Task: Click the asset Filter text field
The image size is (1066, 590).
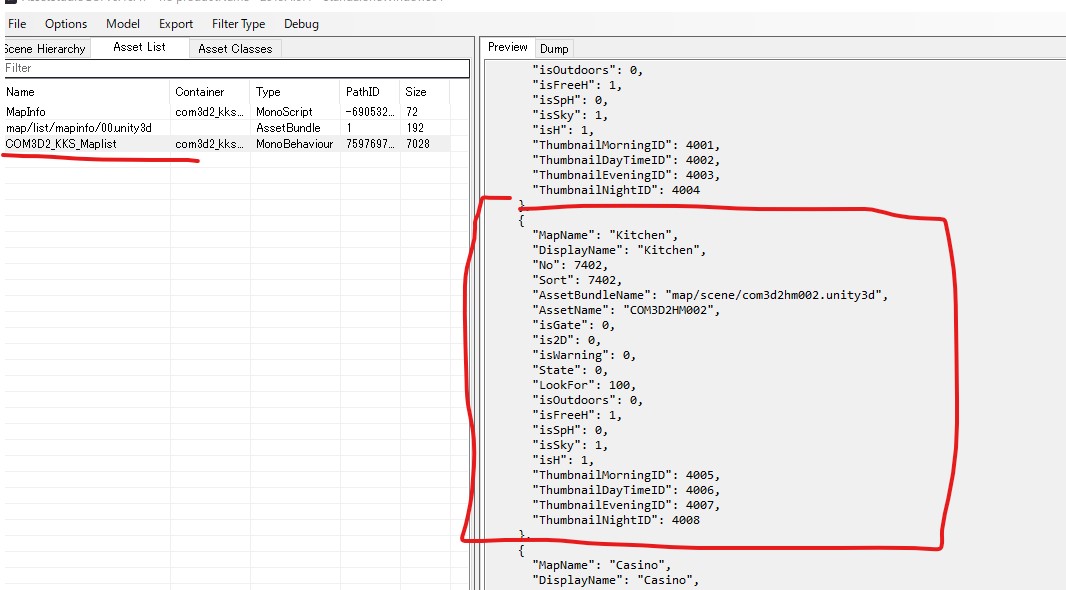Action: click(x=236, y=68)
